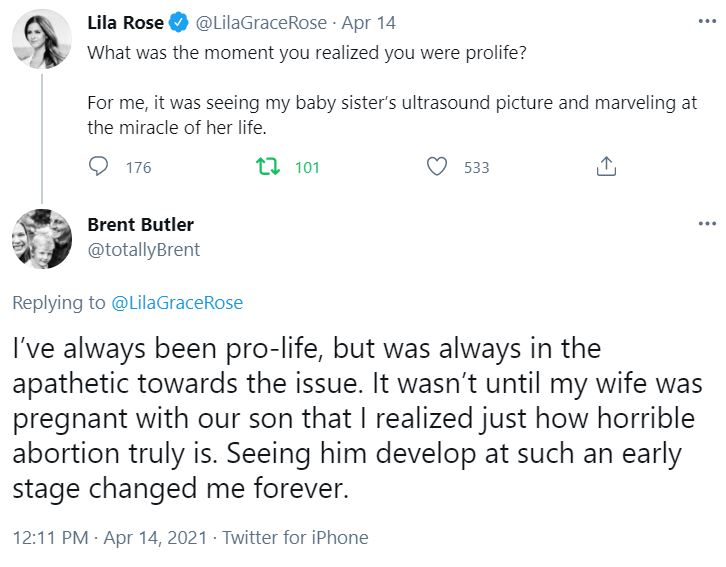Viewport: 726px width, 567px height.
Task: Open Brent Butler's profile picture
Action: (41, 238)
